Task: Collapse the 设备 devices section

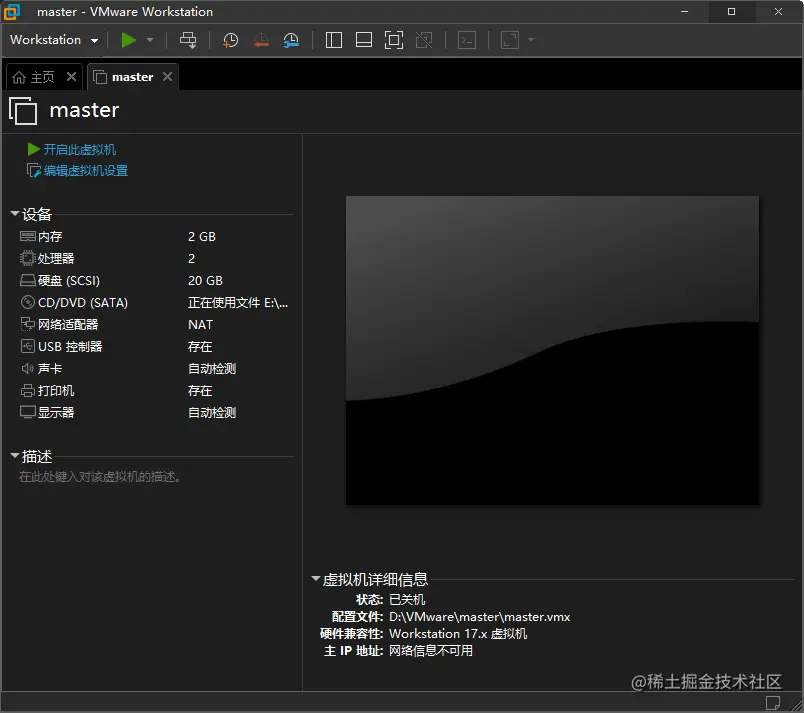Action: coord(15,213)
